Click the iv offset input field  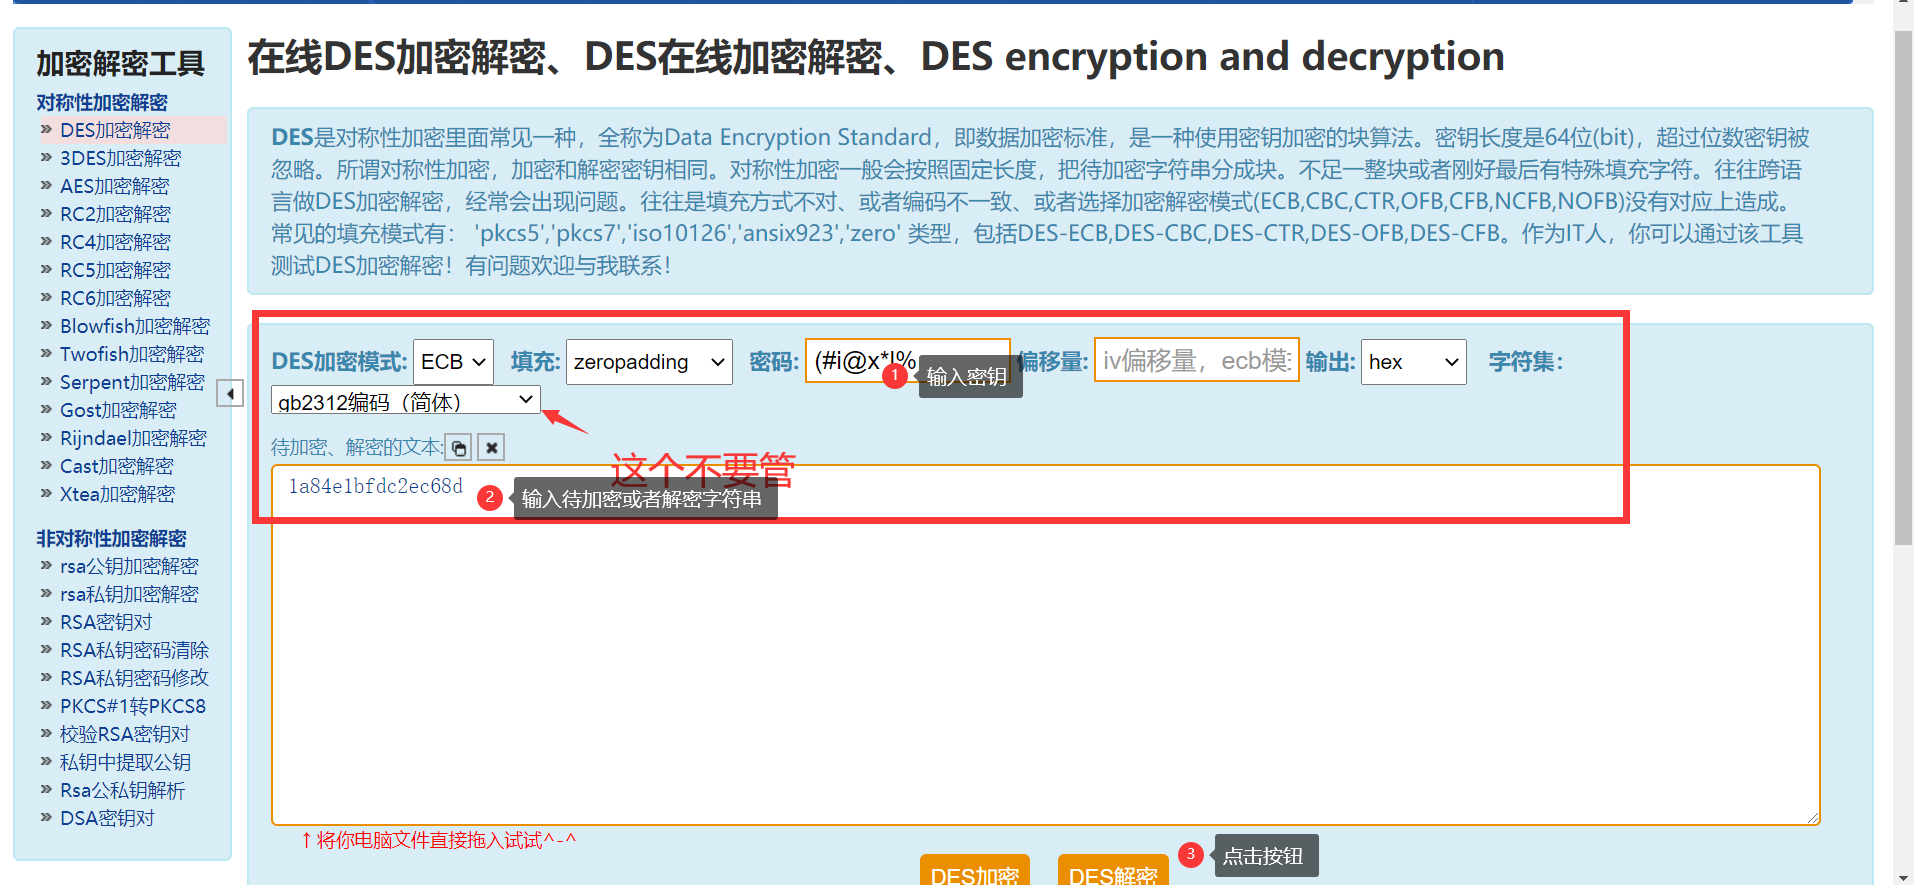pyautogui.click(x=1197, y=360)
